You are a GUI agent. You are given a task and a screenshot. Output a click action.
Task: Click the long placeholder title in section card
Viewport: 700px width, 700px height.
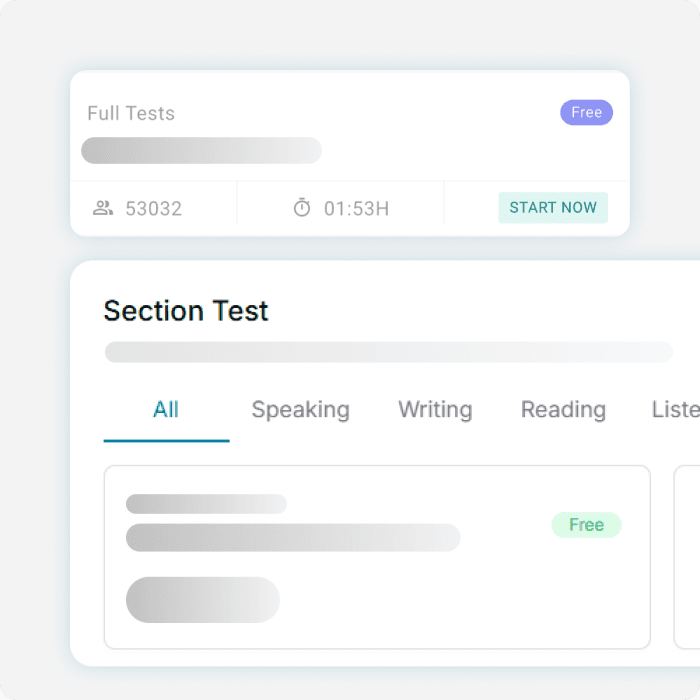tap(292, 538)
